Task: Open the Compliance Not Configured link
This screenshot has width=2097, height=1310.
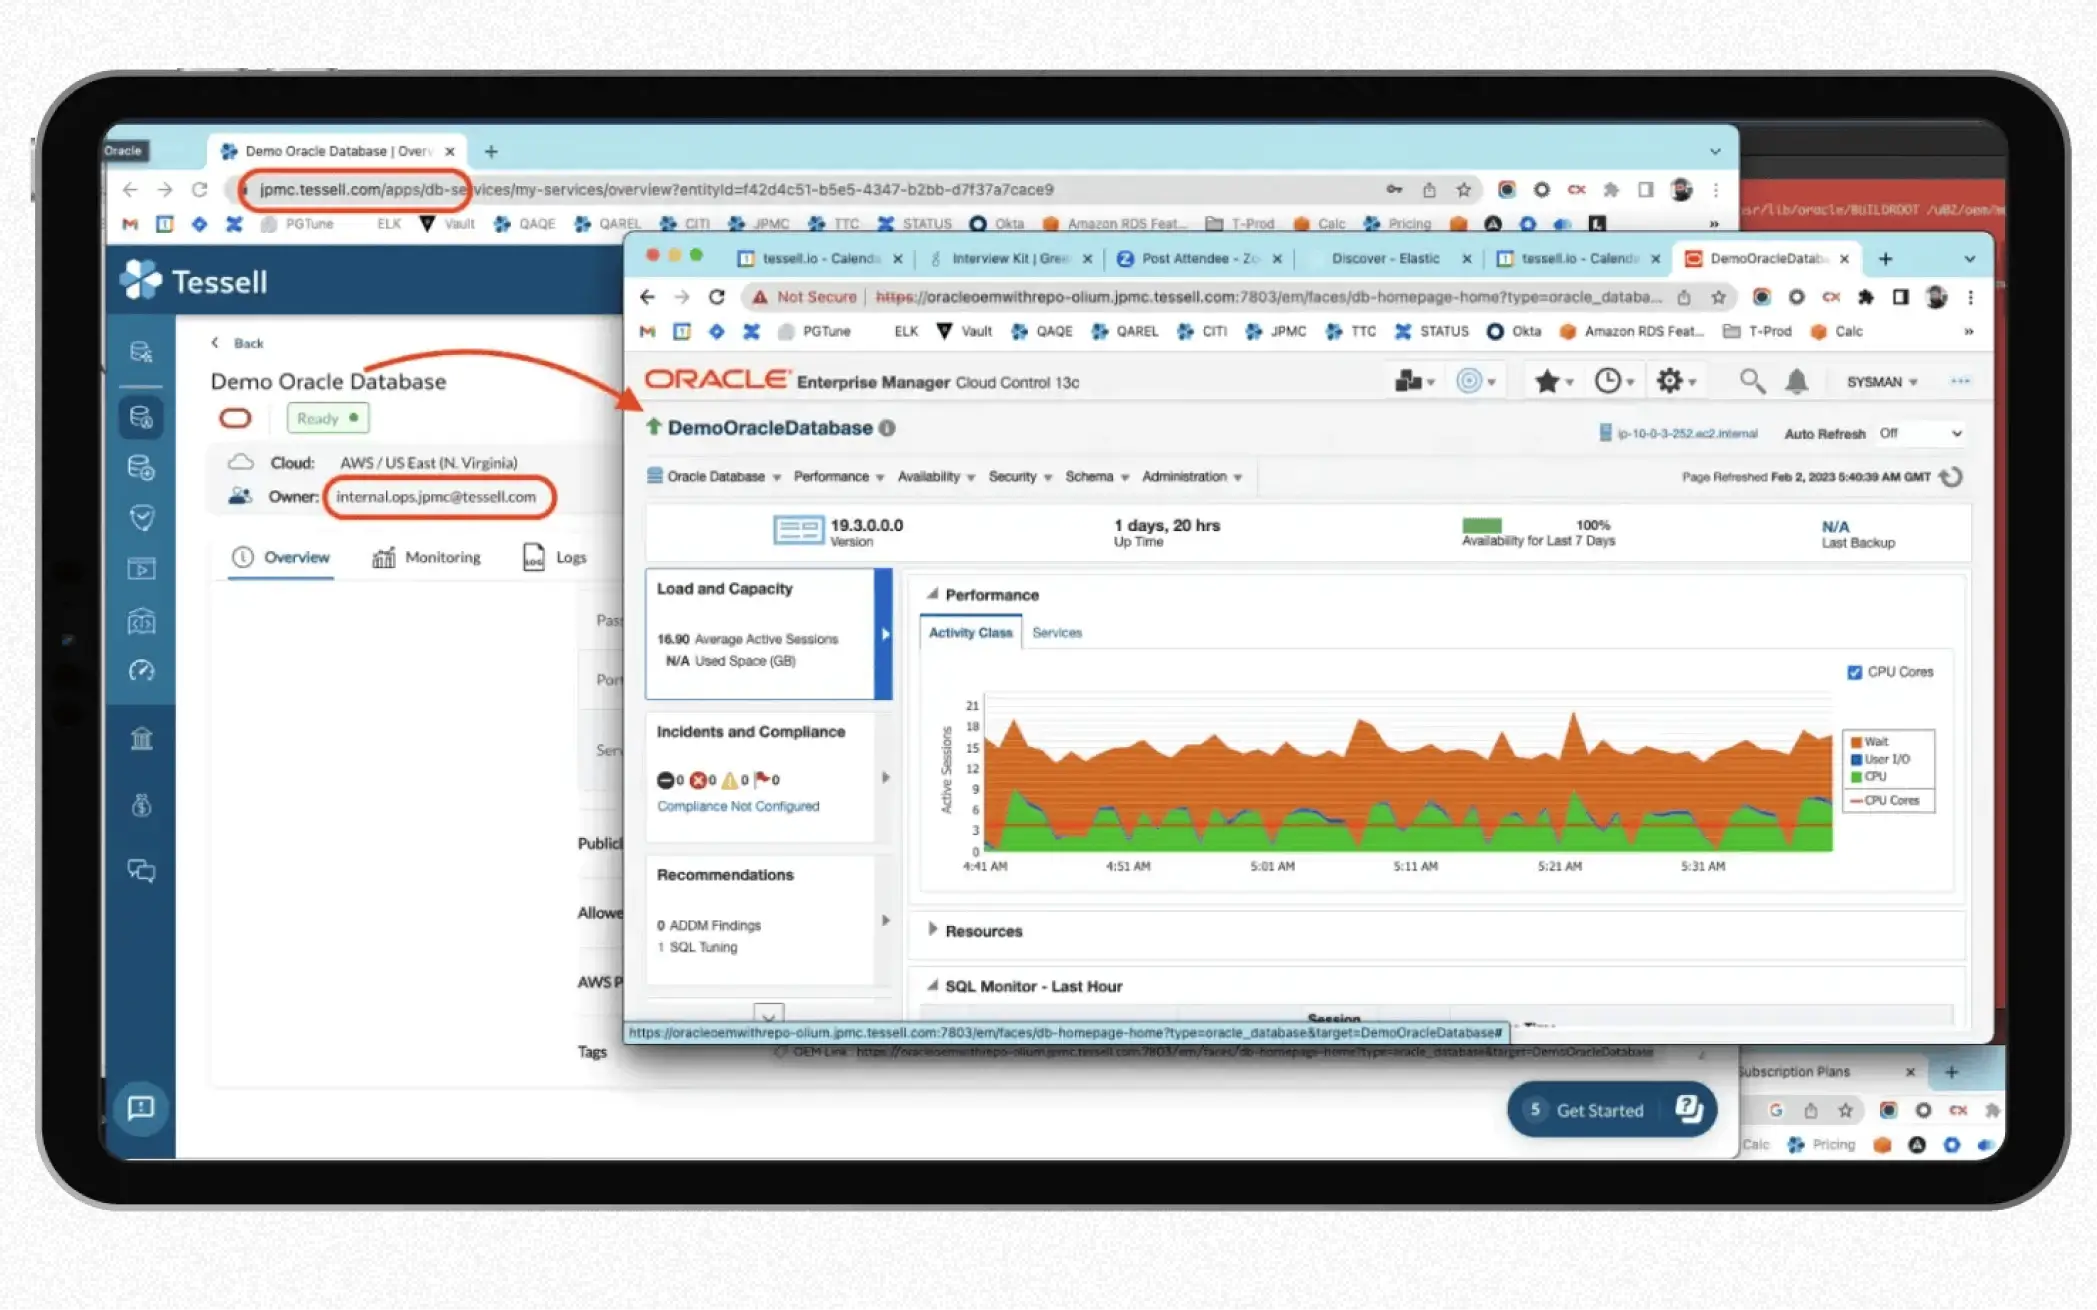Action: pos(737,806)
